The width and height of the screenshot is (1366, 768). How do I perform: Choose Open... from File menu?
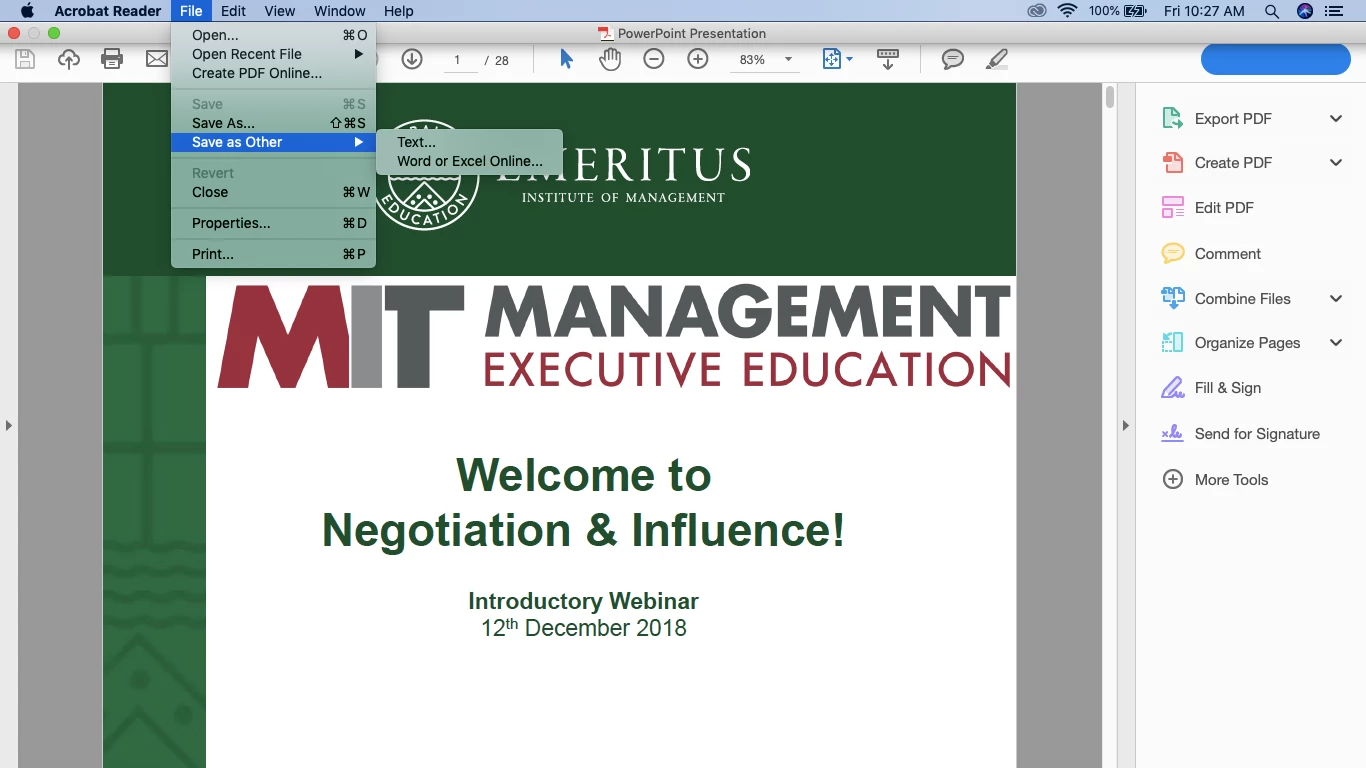click(274, 35)
